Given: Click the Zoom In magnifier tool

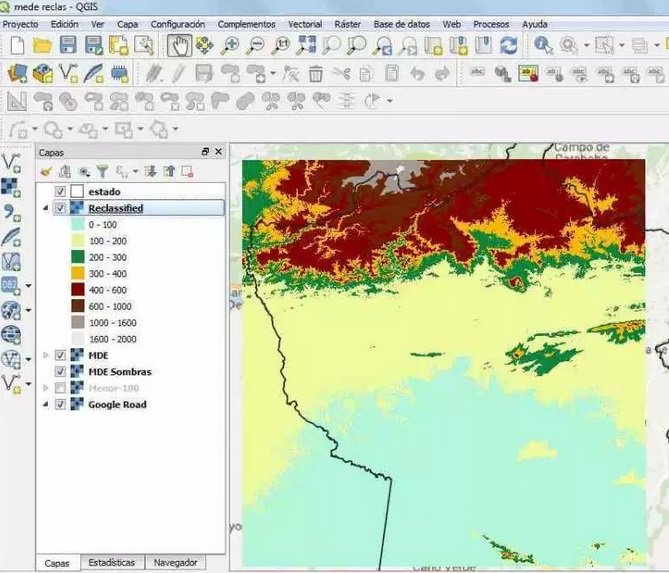Looking at the screenshot, I should (x=231, y=45).
